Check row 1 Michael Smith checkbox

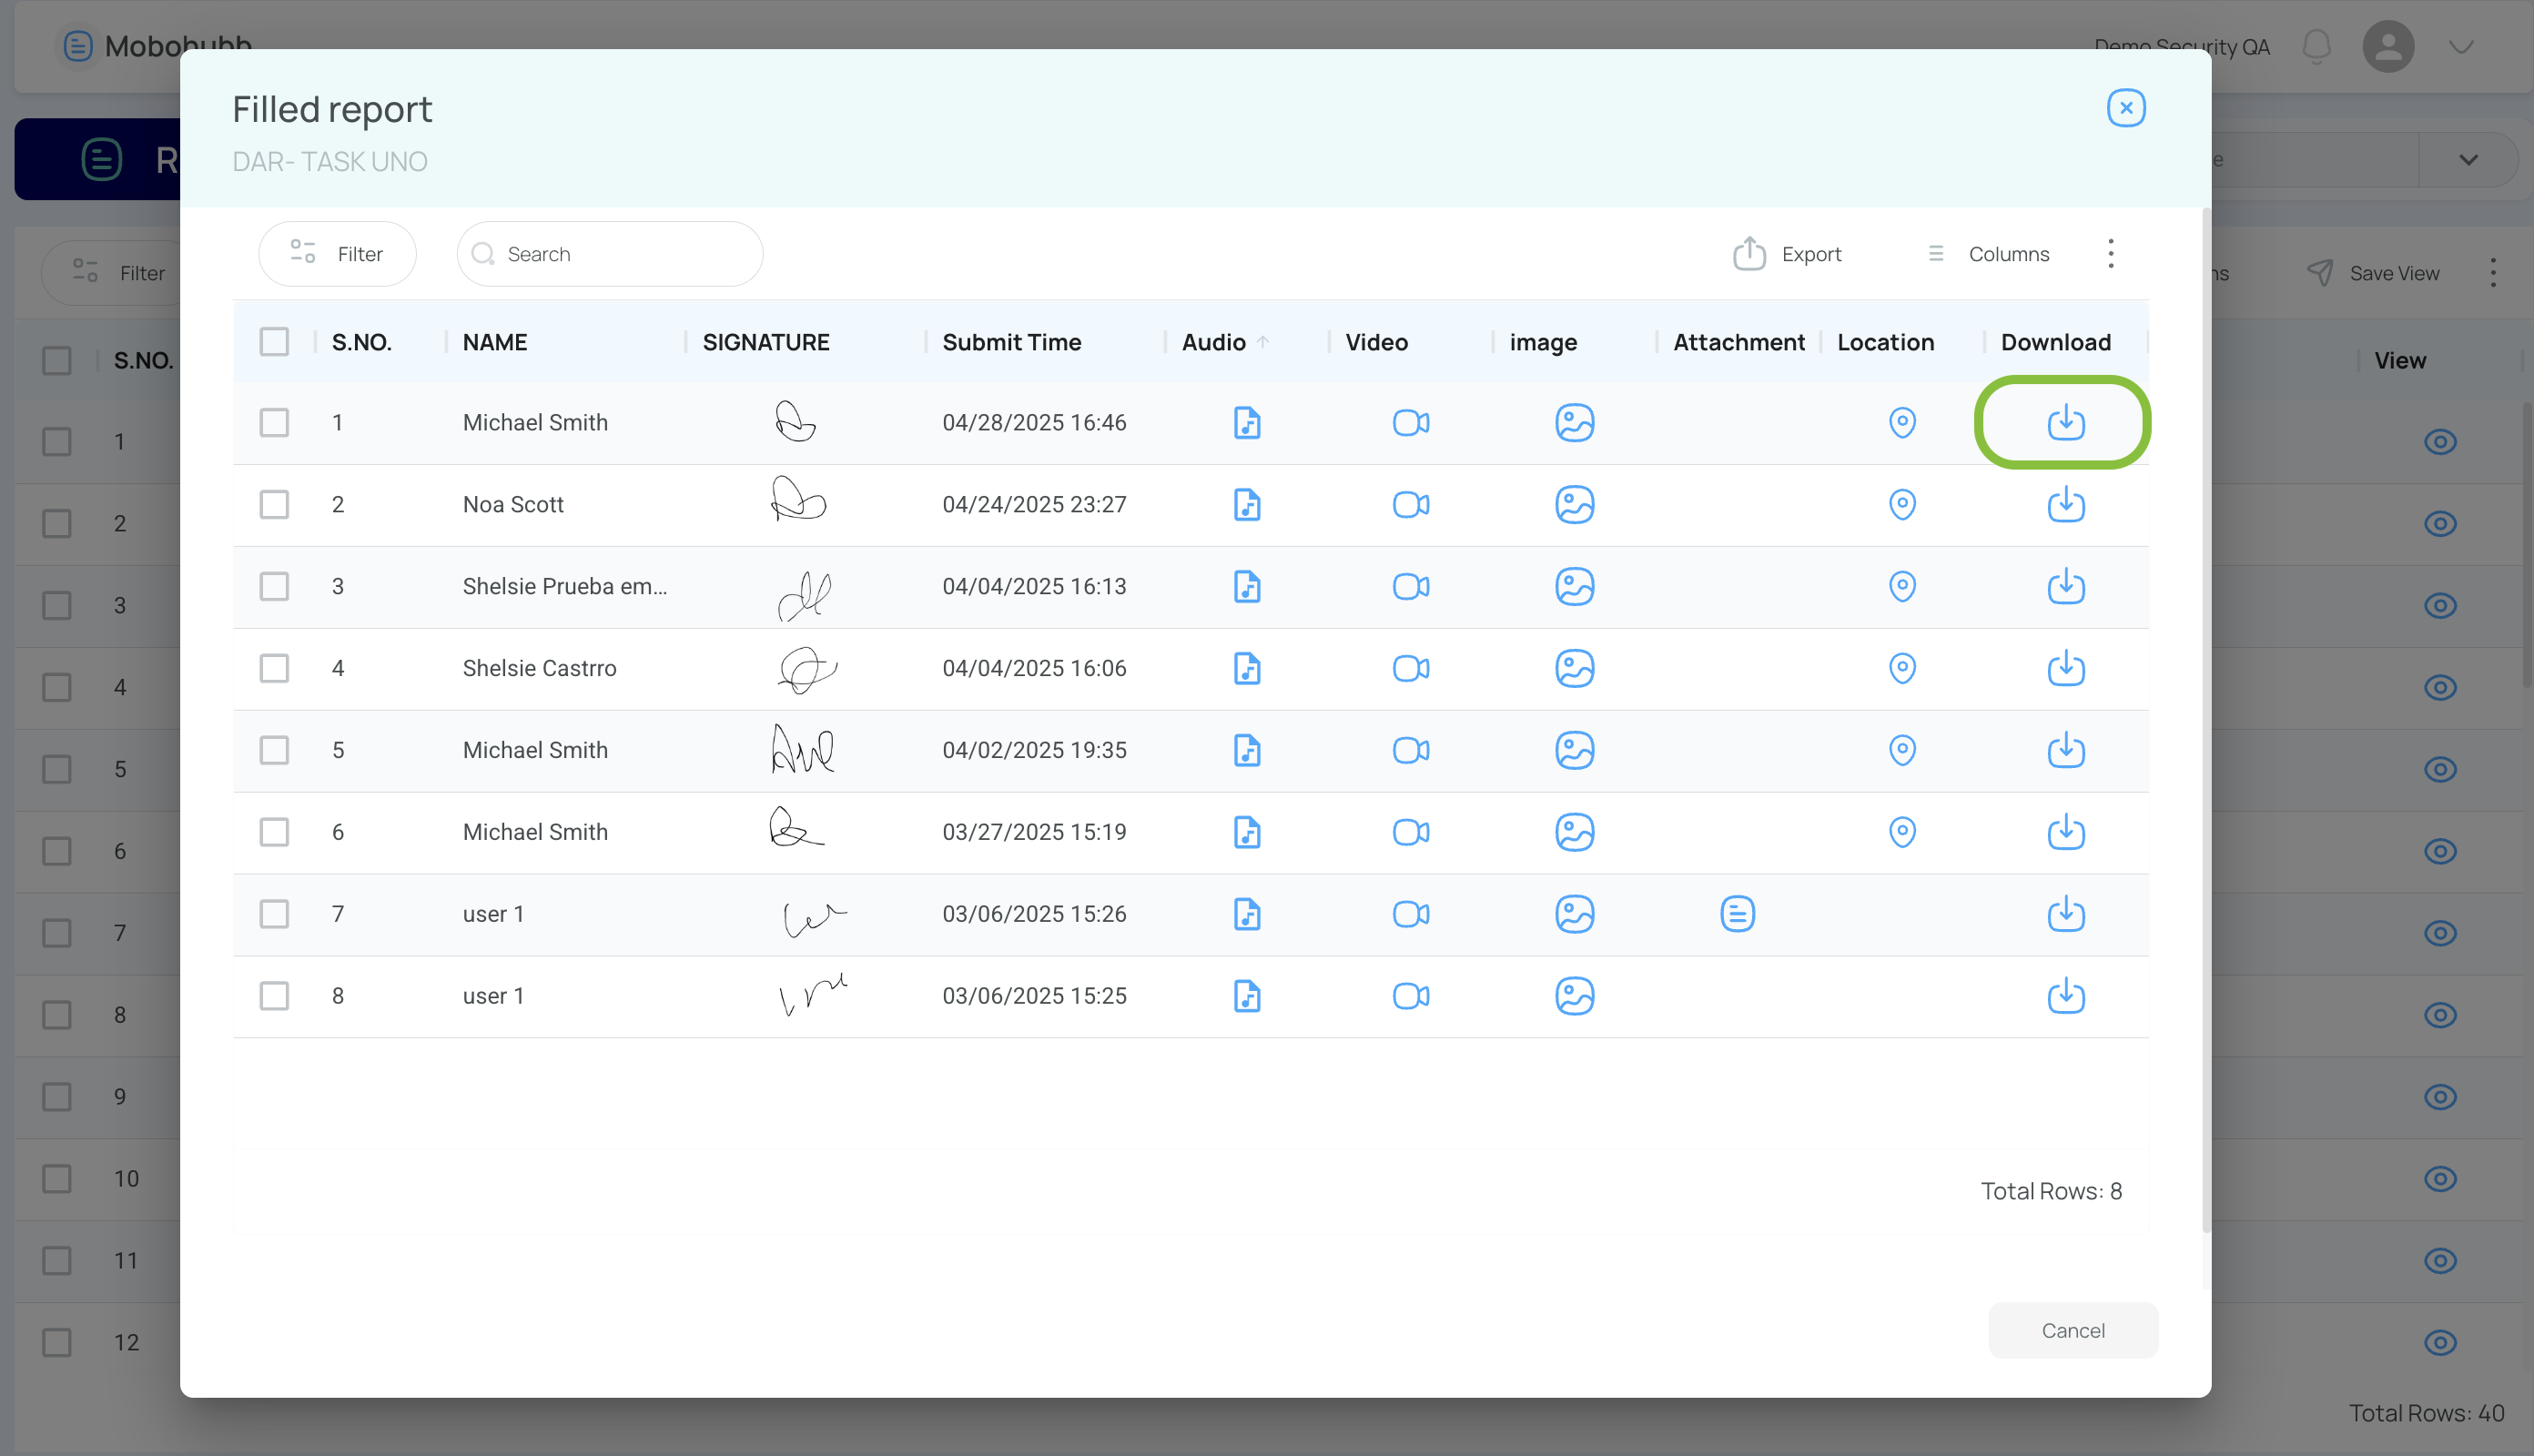274,422
